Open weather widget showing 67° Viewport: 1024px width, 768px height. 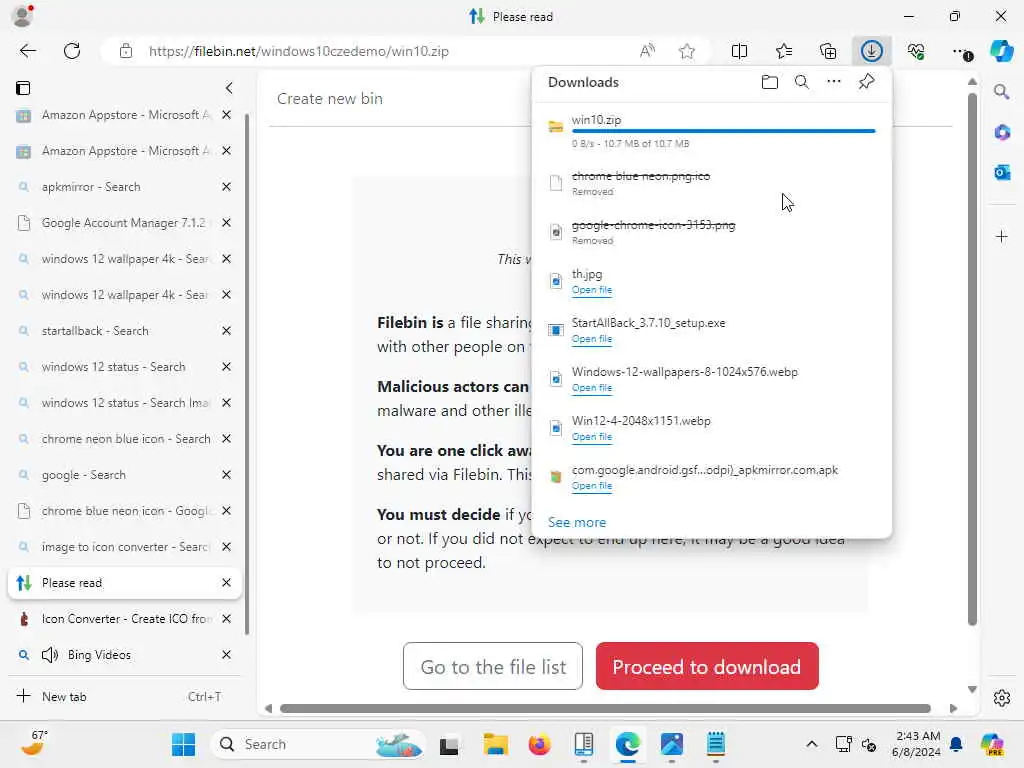[x=33, y=744]
